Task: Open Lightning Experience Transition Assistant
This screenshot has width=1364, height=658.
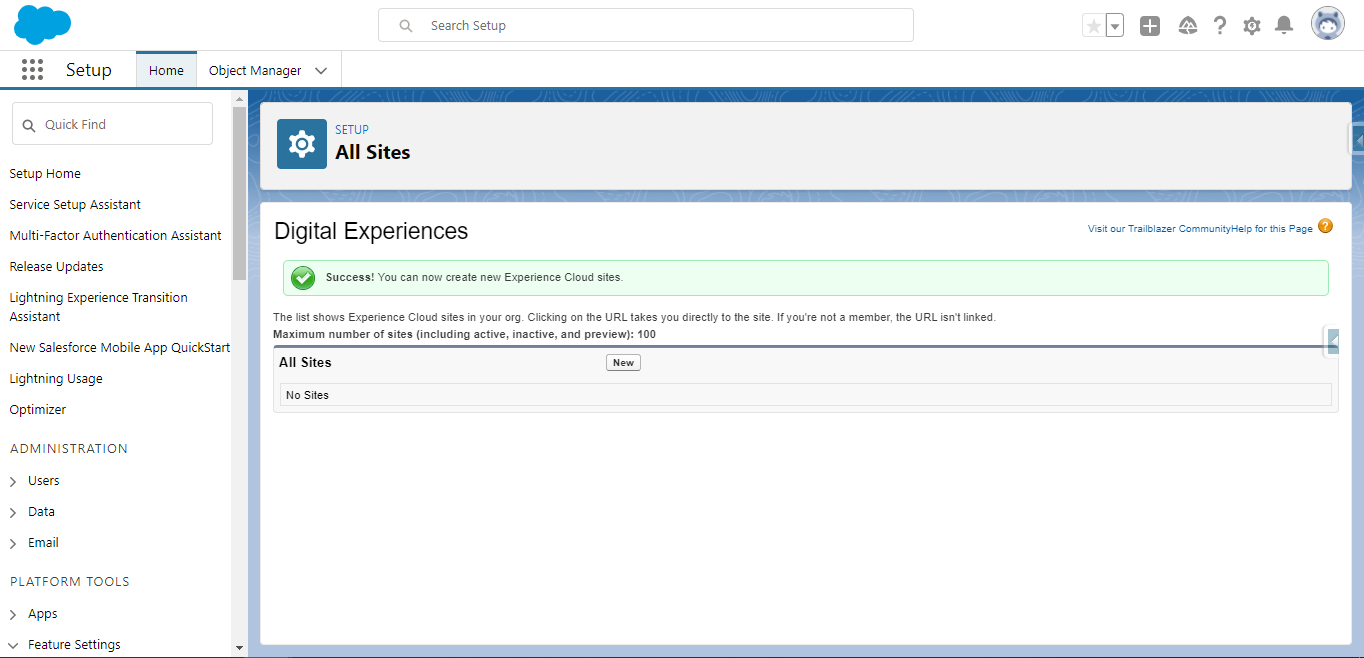Action: point(98,307)
